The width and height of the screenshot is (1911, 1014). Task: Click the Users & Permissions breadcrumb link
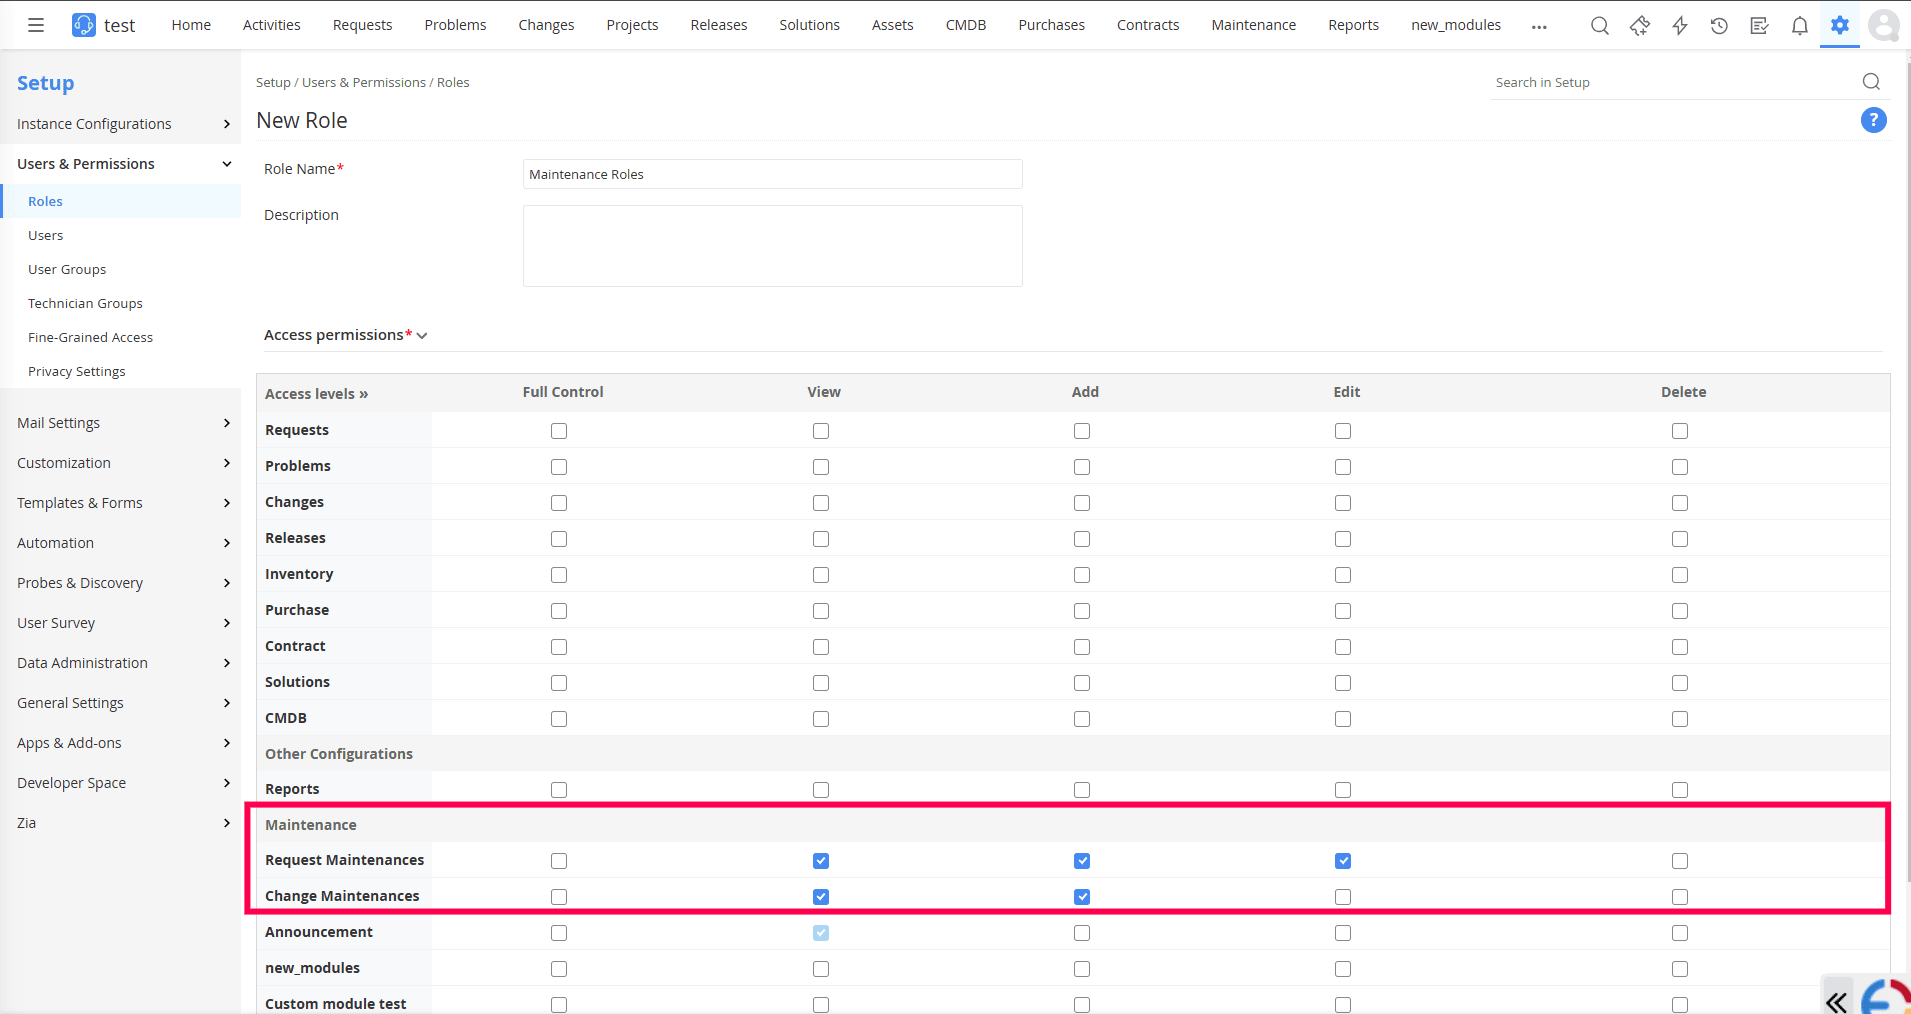[x=364, y=82]
